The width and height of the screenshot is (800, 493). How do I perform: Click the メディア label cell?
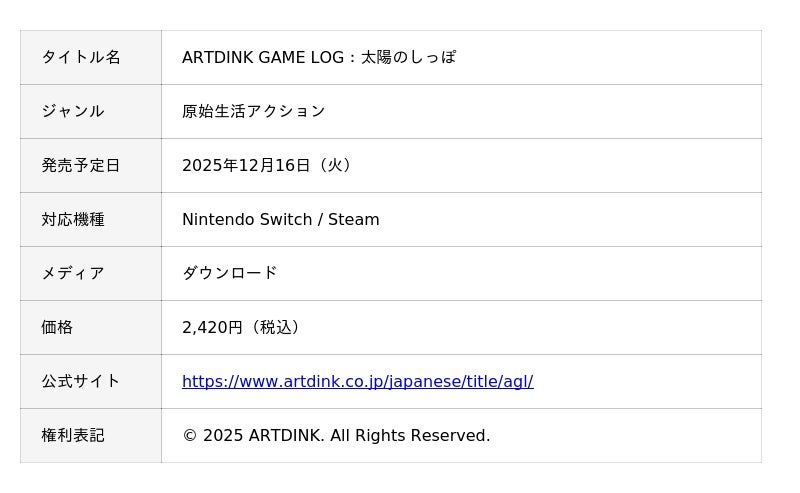pyautogui.click(x=73, y=273)
